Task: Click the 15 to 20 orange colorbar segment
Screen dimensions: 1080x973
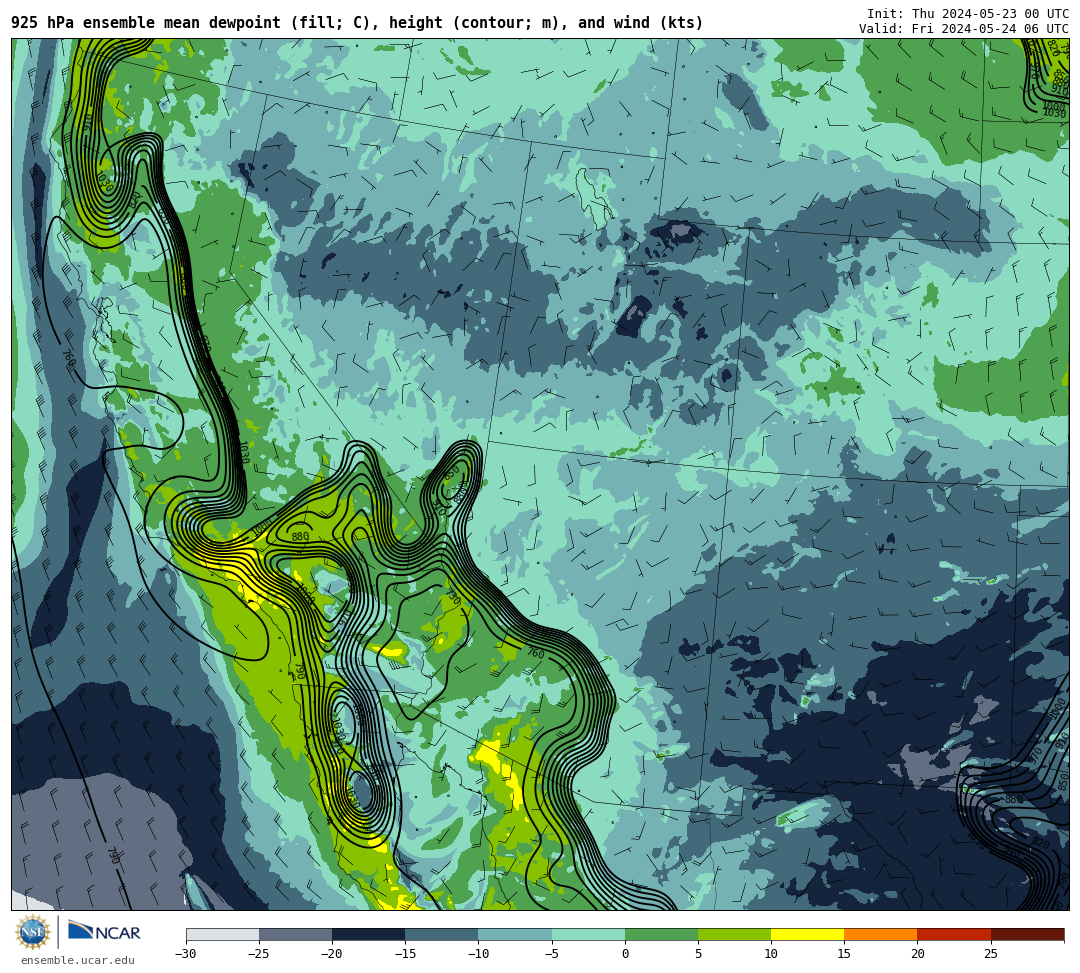Action: point(881,934)
